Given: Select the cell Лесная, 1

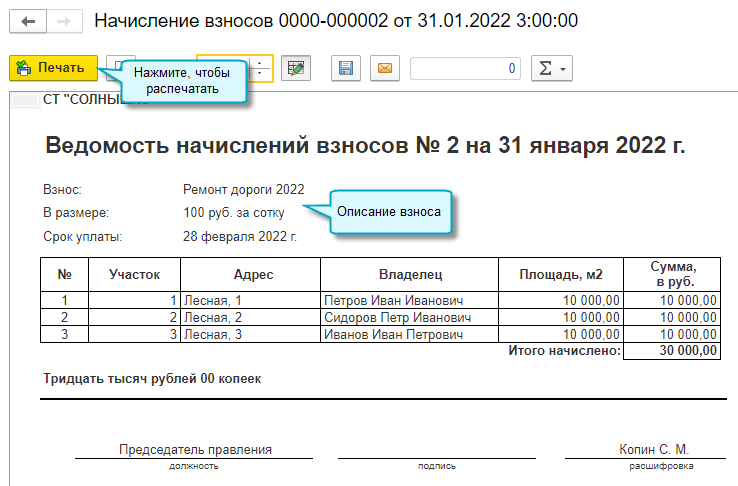Looking at the screenshot, I should coord(250,300).
